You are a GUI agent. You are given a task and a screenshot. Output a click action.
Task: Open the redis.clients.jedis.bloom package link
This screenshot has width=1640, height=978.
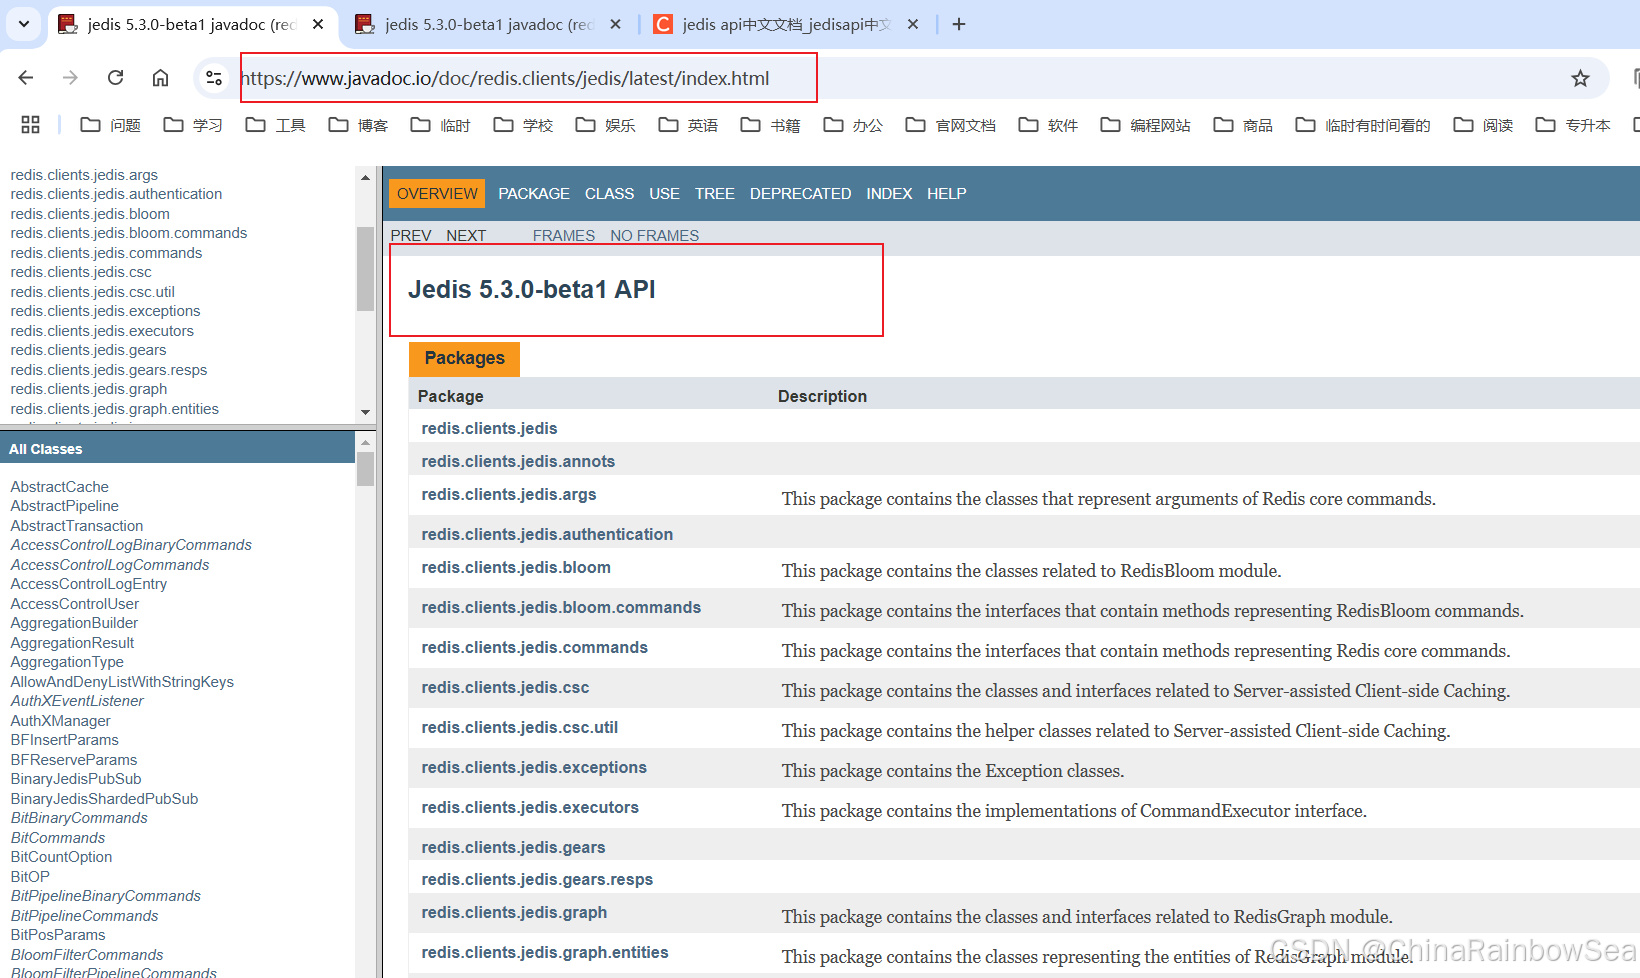(516, 567)
